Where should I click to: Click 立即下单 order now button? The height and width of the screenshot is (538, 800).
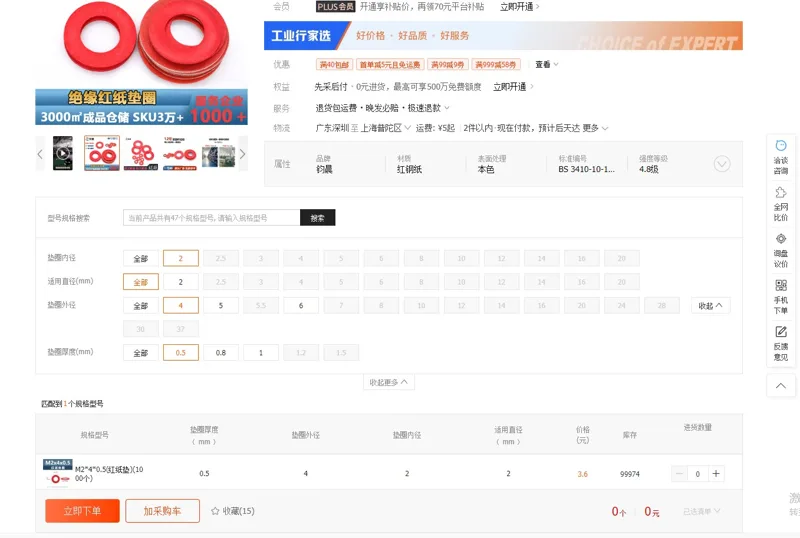pyautogui.click(x=83, y=511)
